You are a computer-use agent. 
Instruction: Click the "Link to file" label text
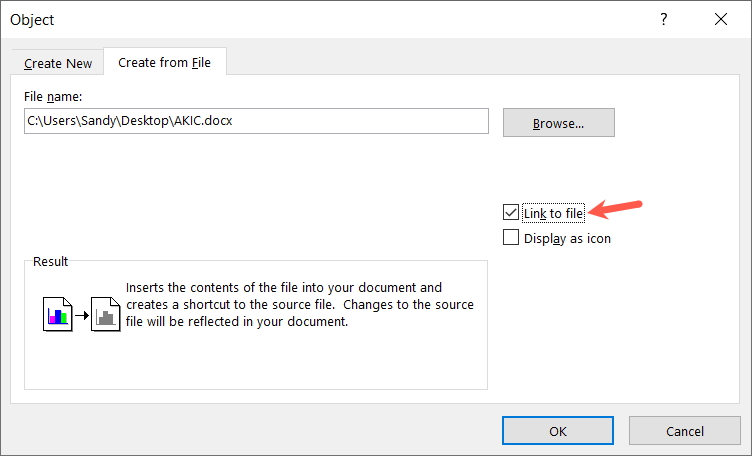tap(553, 213)
